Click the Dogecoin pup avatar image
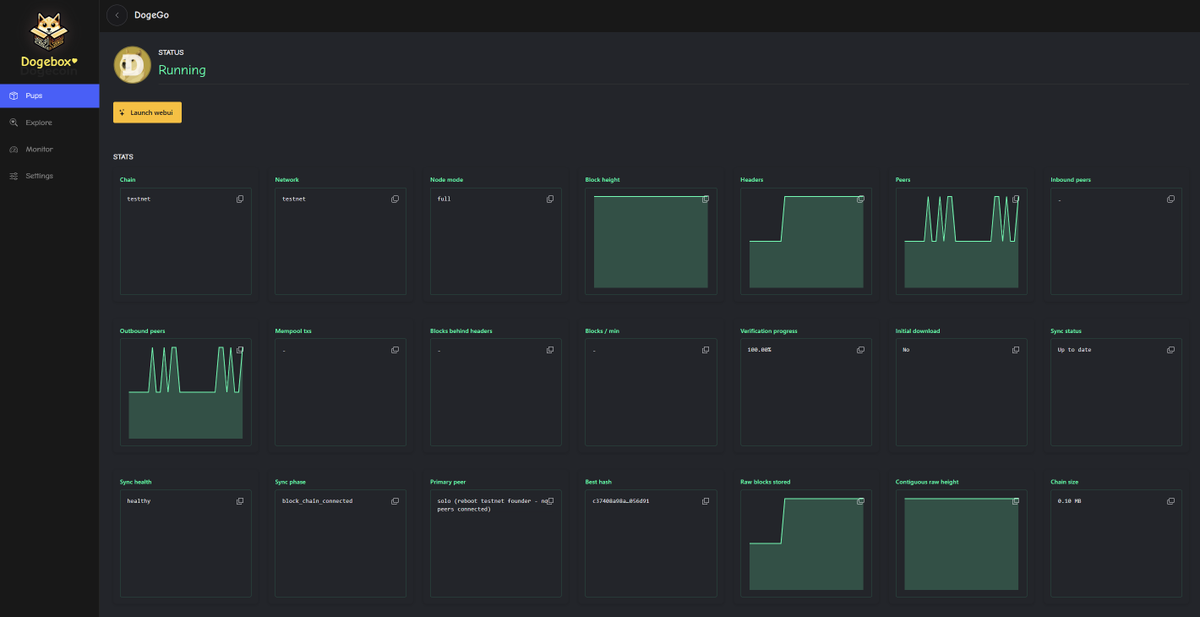This screenshot has width=1200, height=617. point(132,64)
